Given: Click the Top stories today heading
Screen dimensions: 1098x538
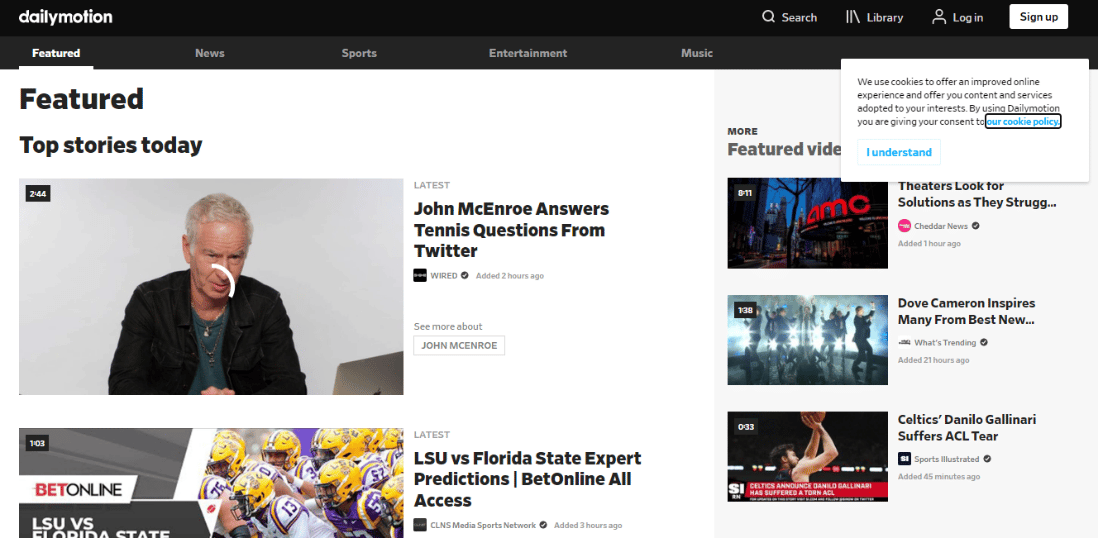Looking at the screenshot, I should 111,145.
